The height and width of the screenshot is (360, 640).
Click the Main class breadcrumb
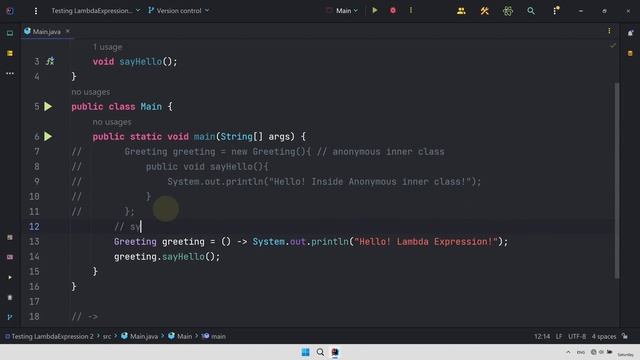(x=180, y=337)
